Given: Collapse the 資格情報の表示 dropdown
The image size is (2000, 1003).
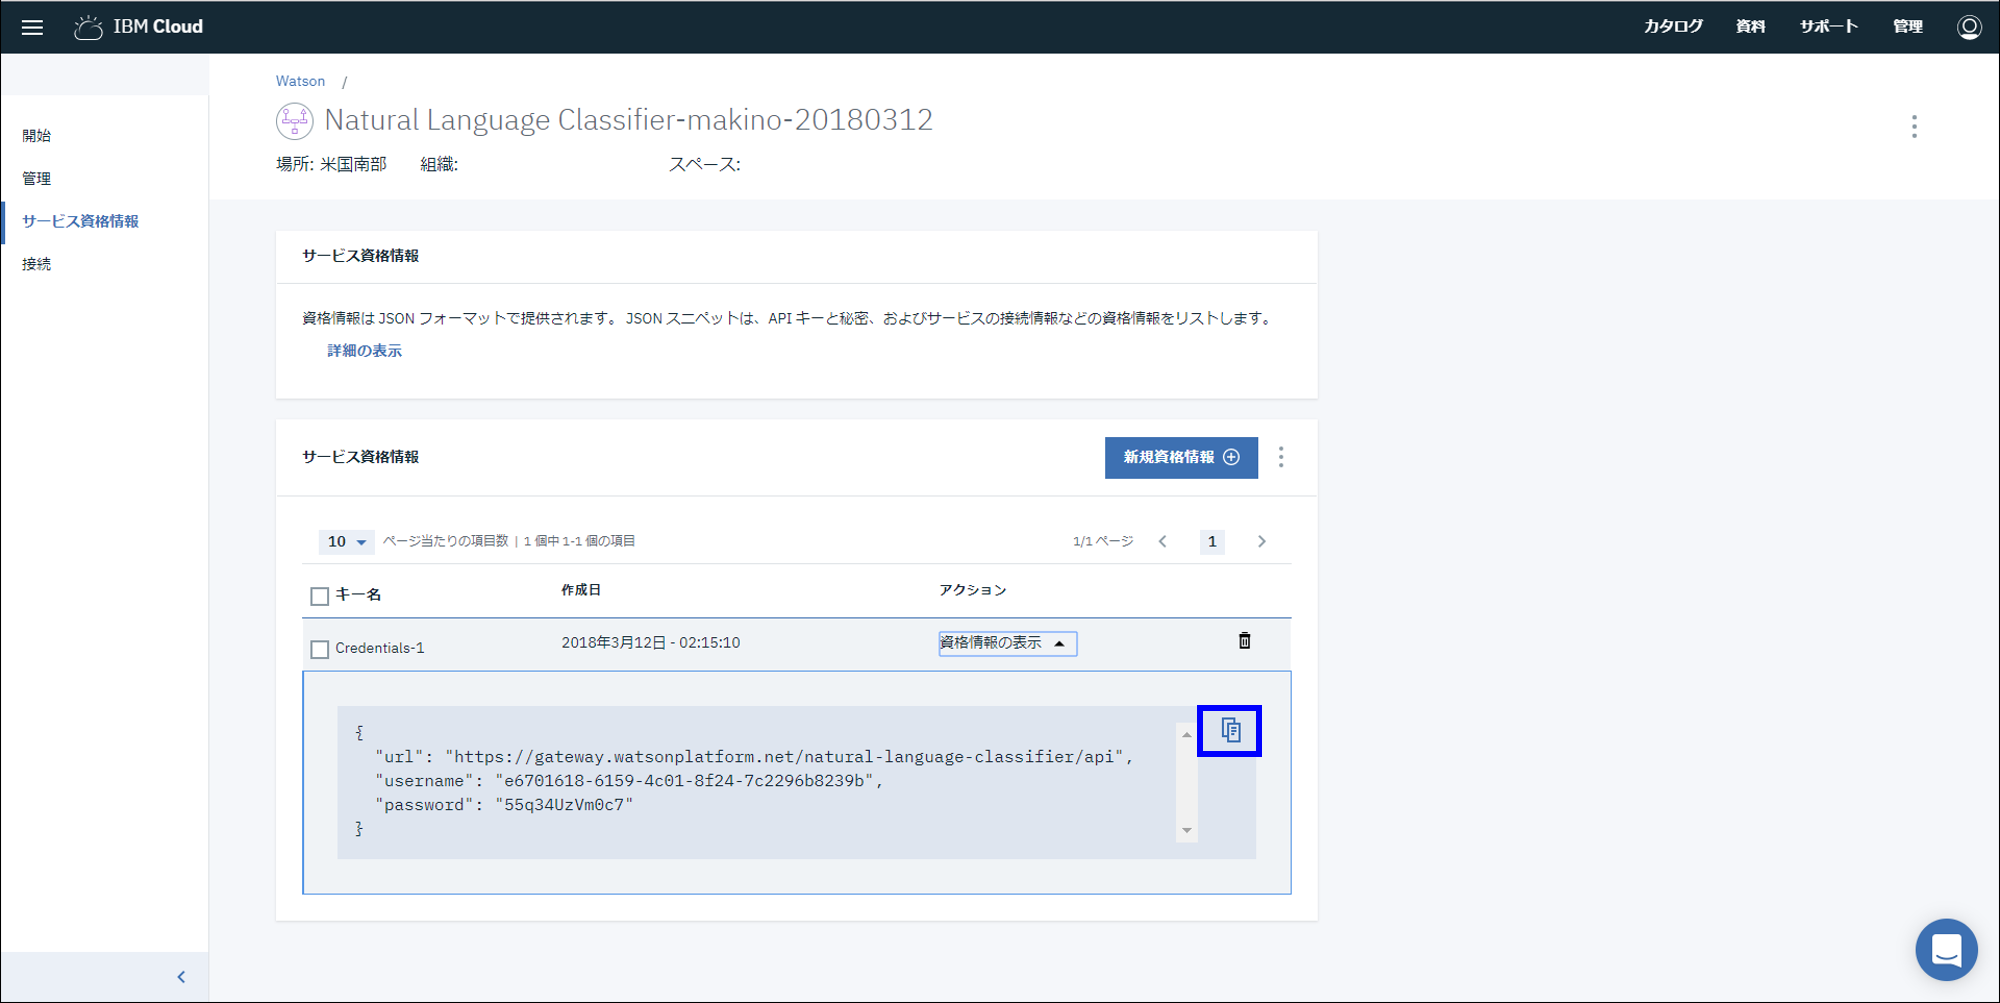Looking at the screenshot, I should tap(1007, 643).
